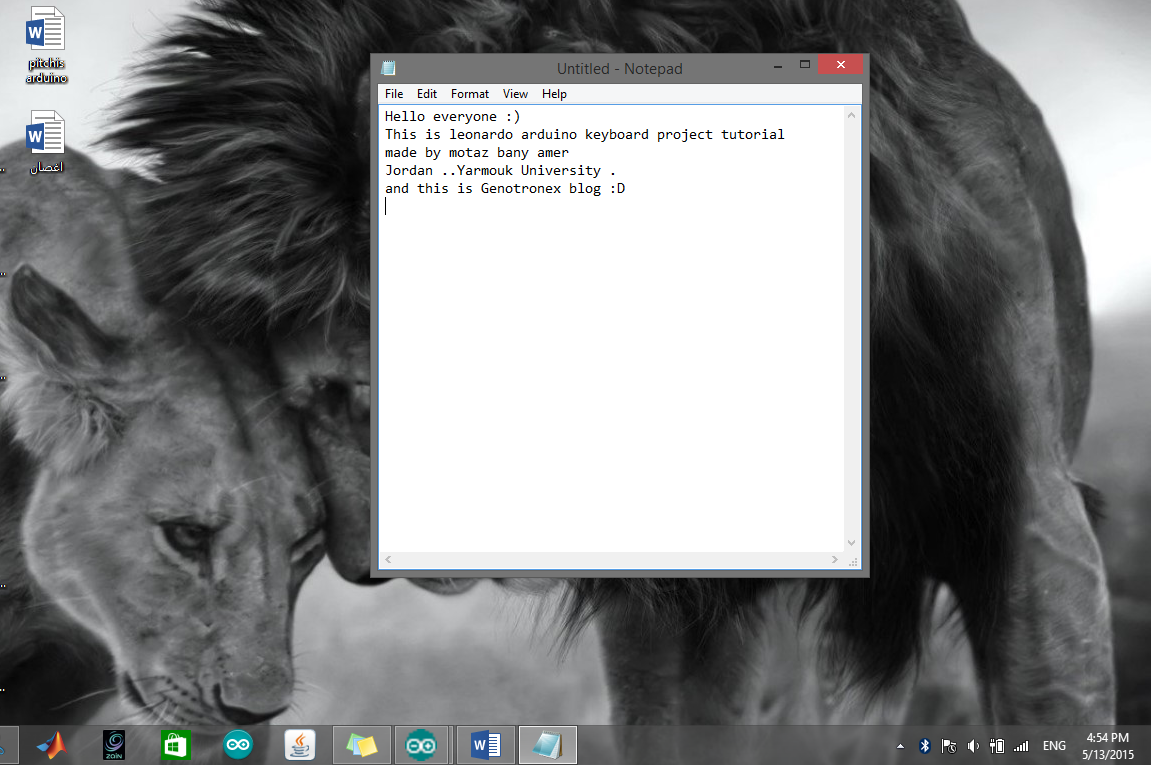The width and height of the screenshot is (1151, 765).
Task: Open the Arduino IDE taskbar icon
Action: 238,744
